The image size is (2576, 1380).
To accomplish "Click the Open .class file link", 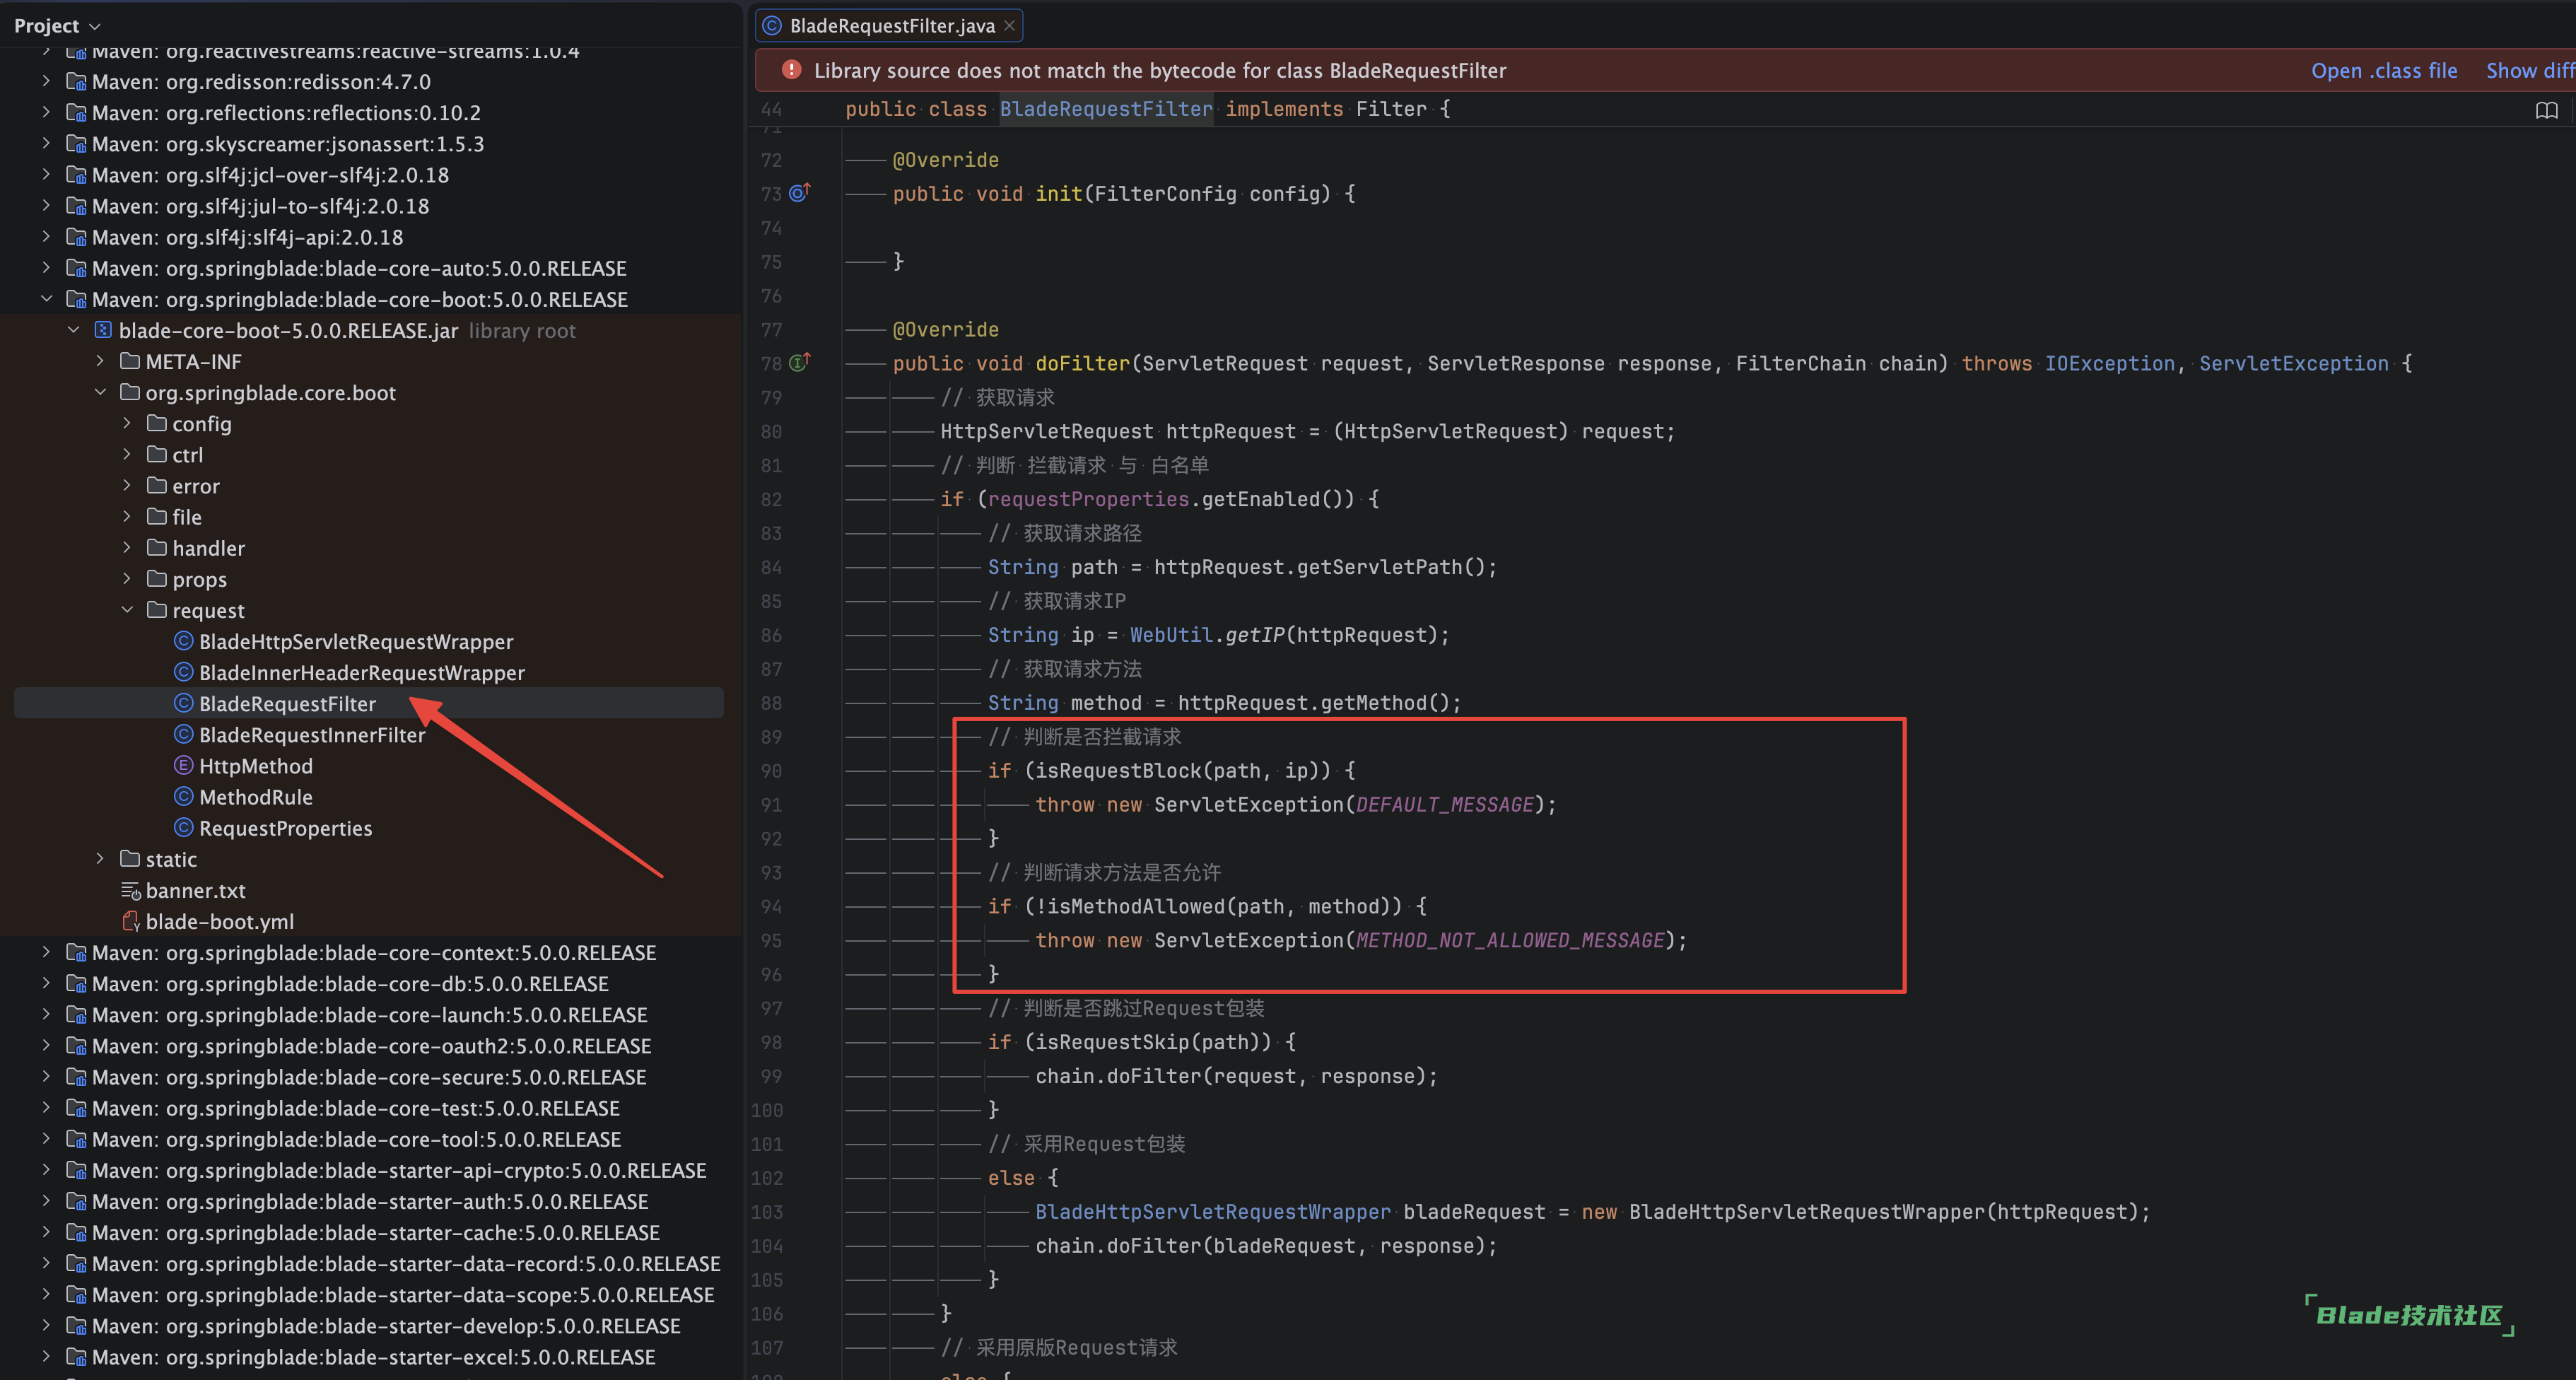I will (x=2384, y=70).
